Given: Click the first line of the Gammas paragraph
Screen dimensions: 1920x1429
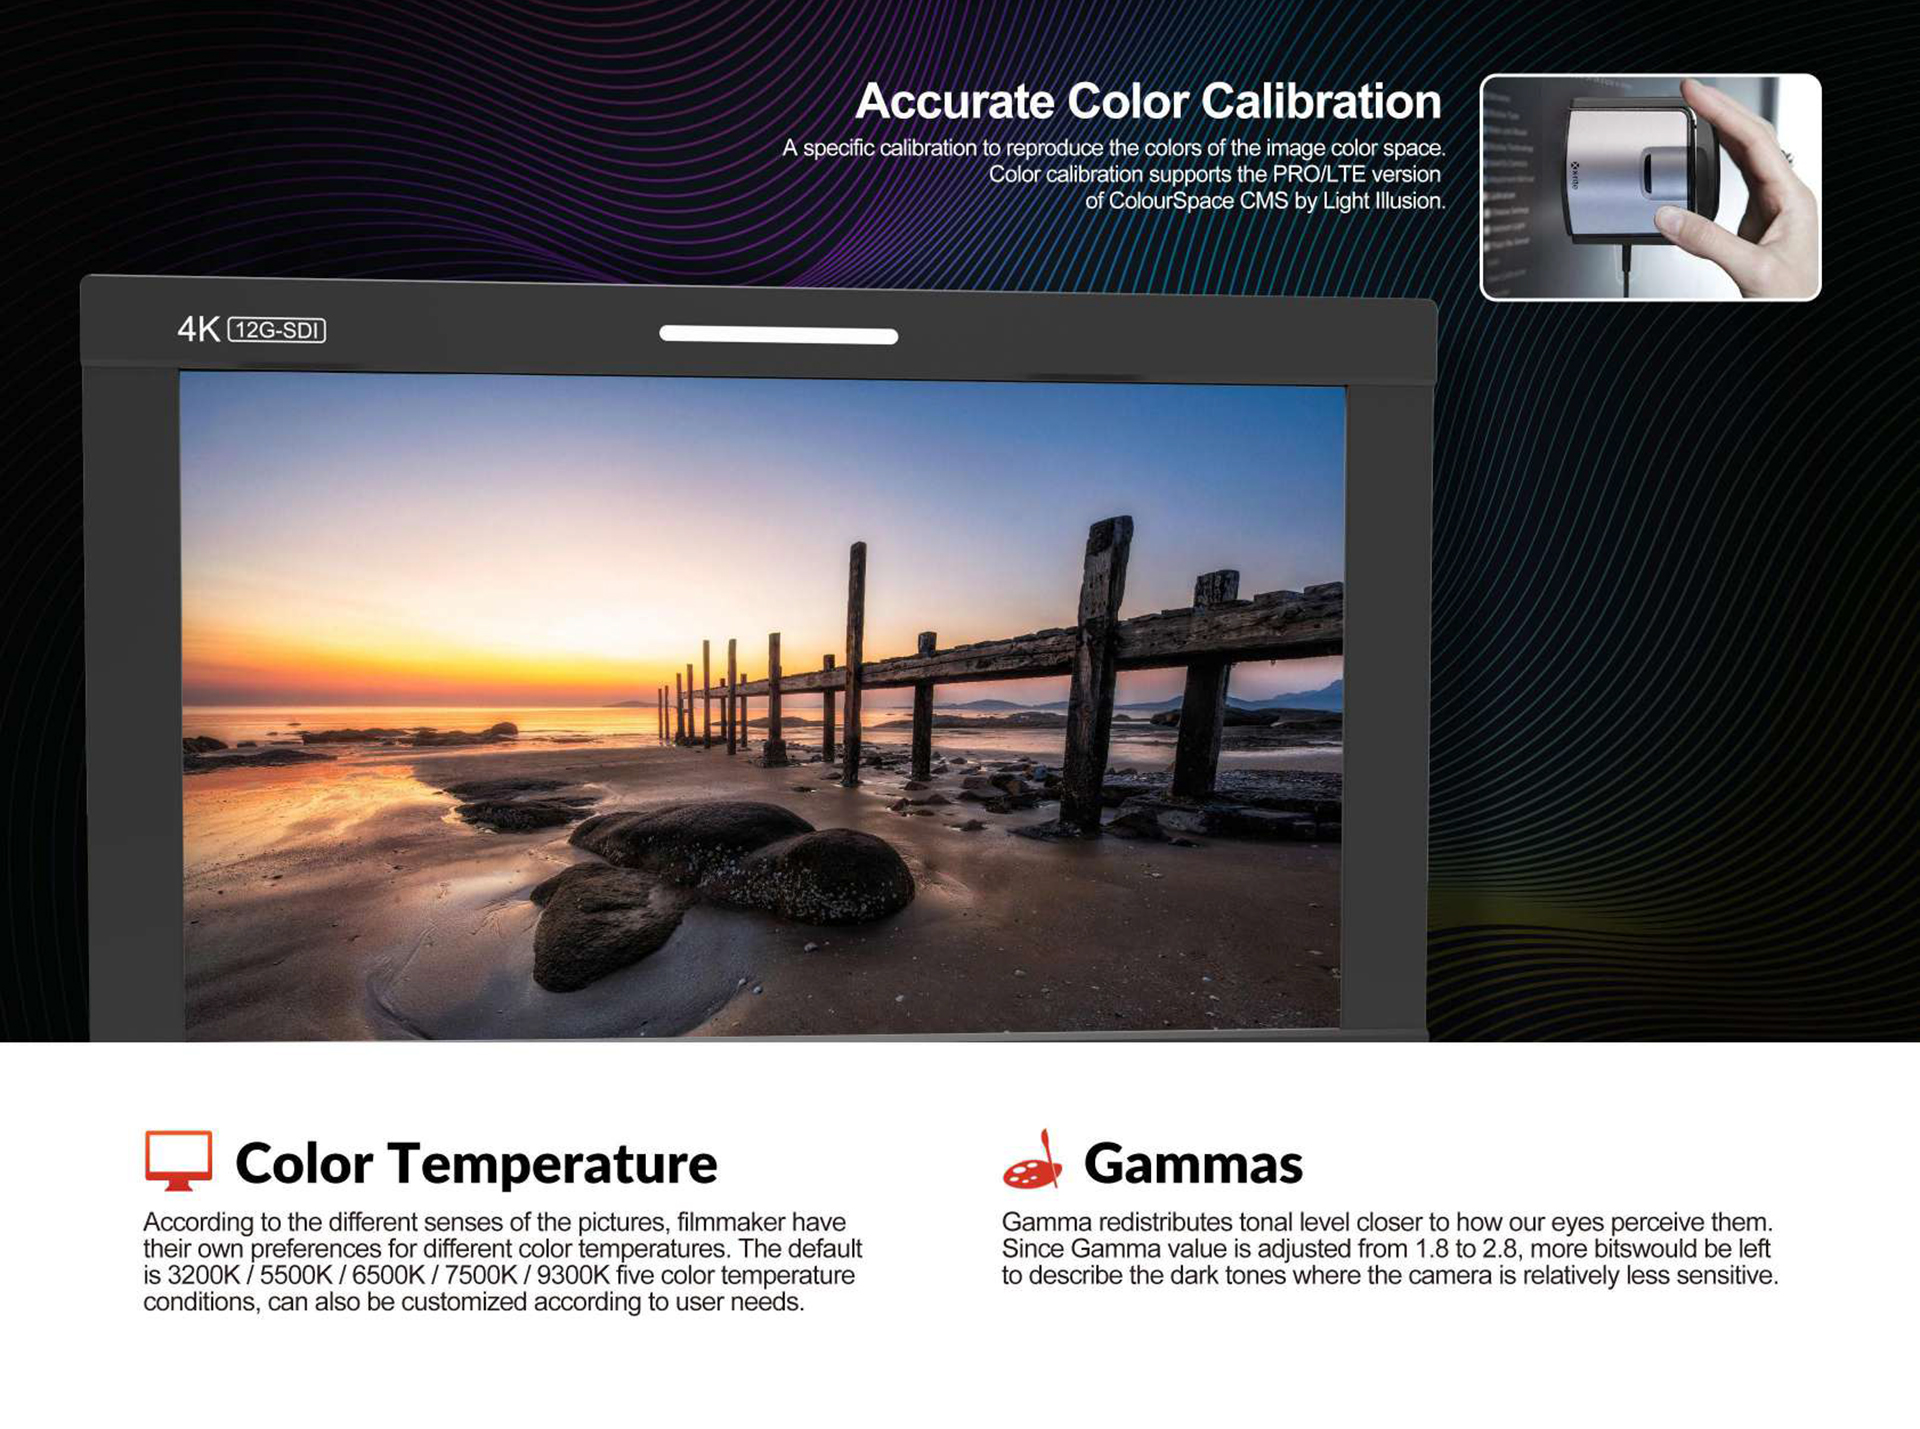Looking at the screenshot, I should coord(1386,1222).
